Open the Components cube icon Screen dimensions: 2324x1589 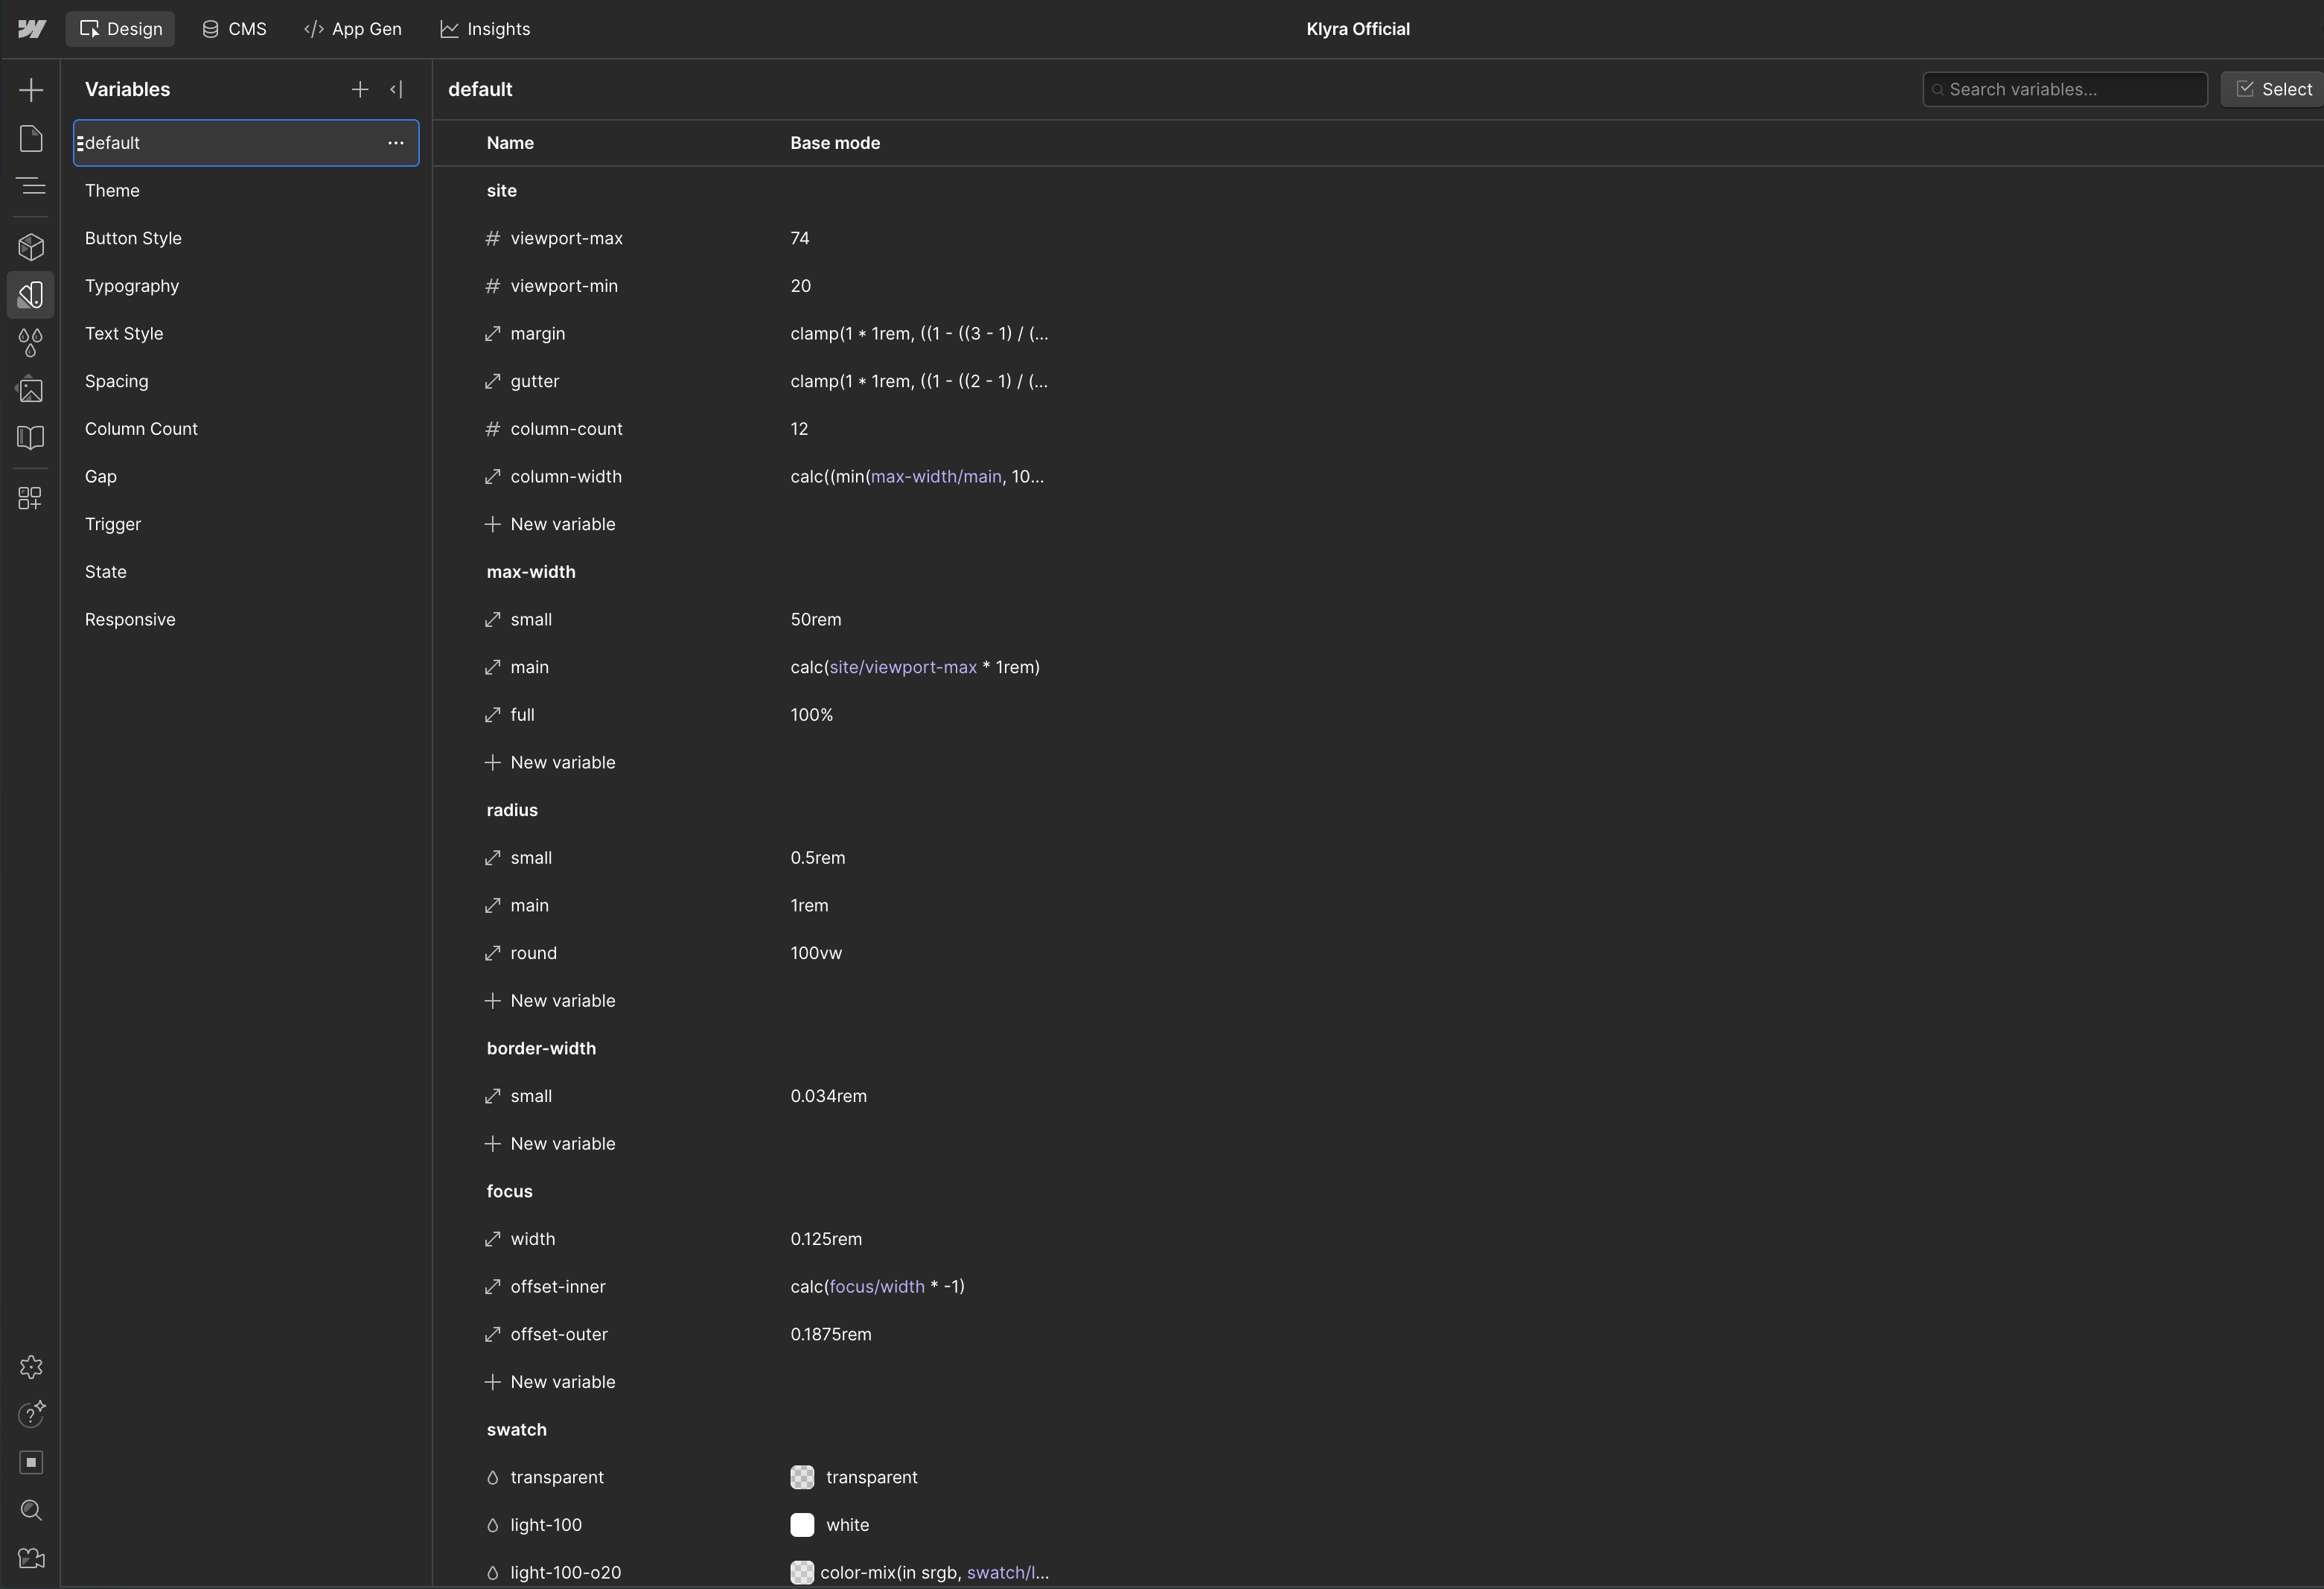pyautogui.click(x=31, y=247)
